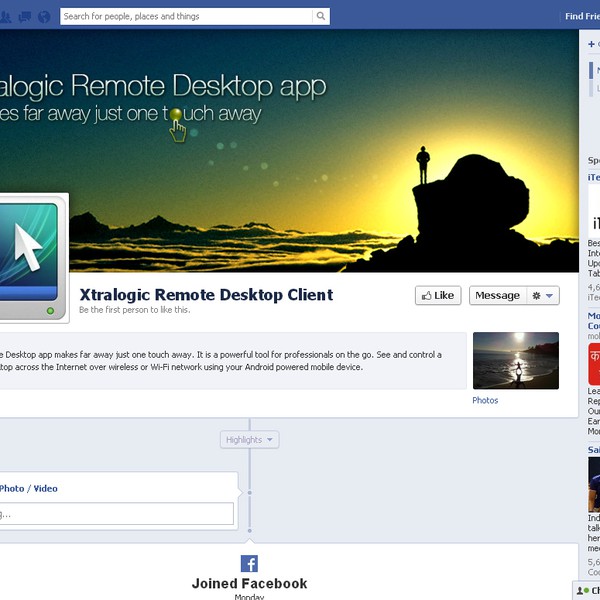The height and width of the screenshot is (600, 600).
Task: Open the Photos link
Action: click(x=485, y=400)
